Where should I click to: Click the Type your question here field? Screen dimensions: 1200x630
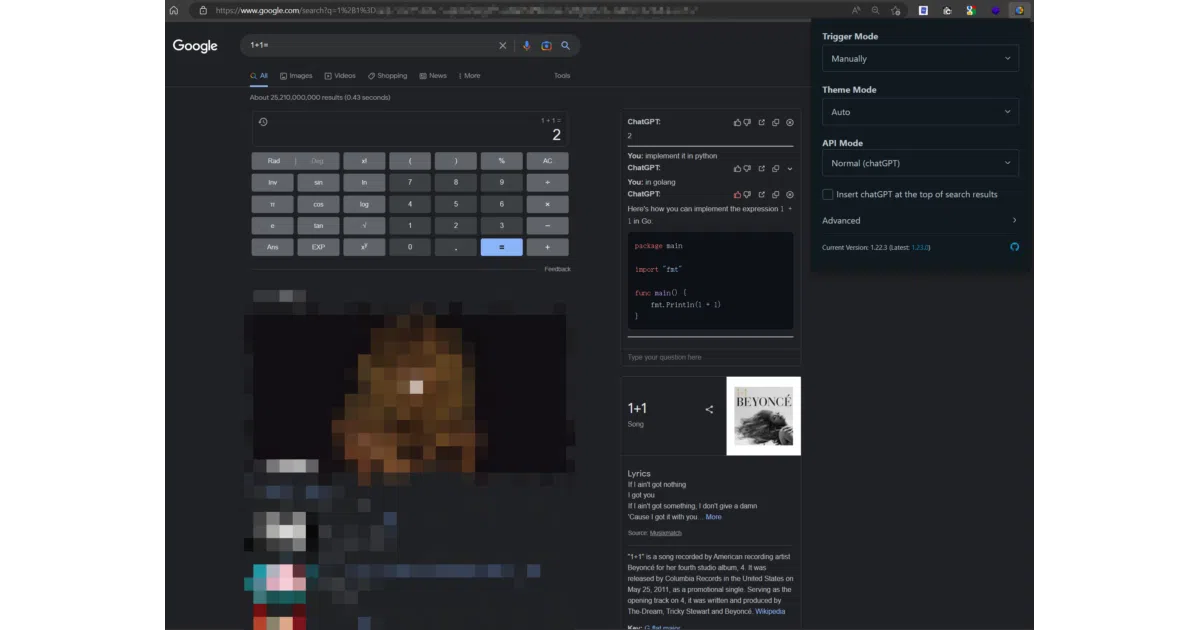[x=710, y=357]
